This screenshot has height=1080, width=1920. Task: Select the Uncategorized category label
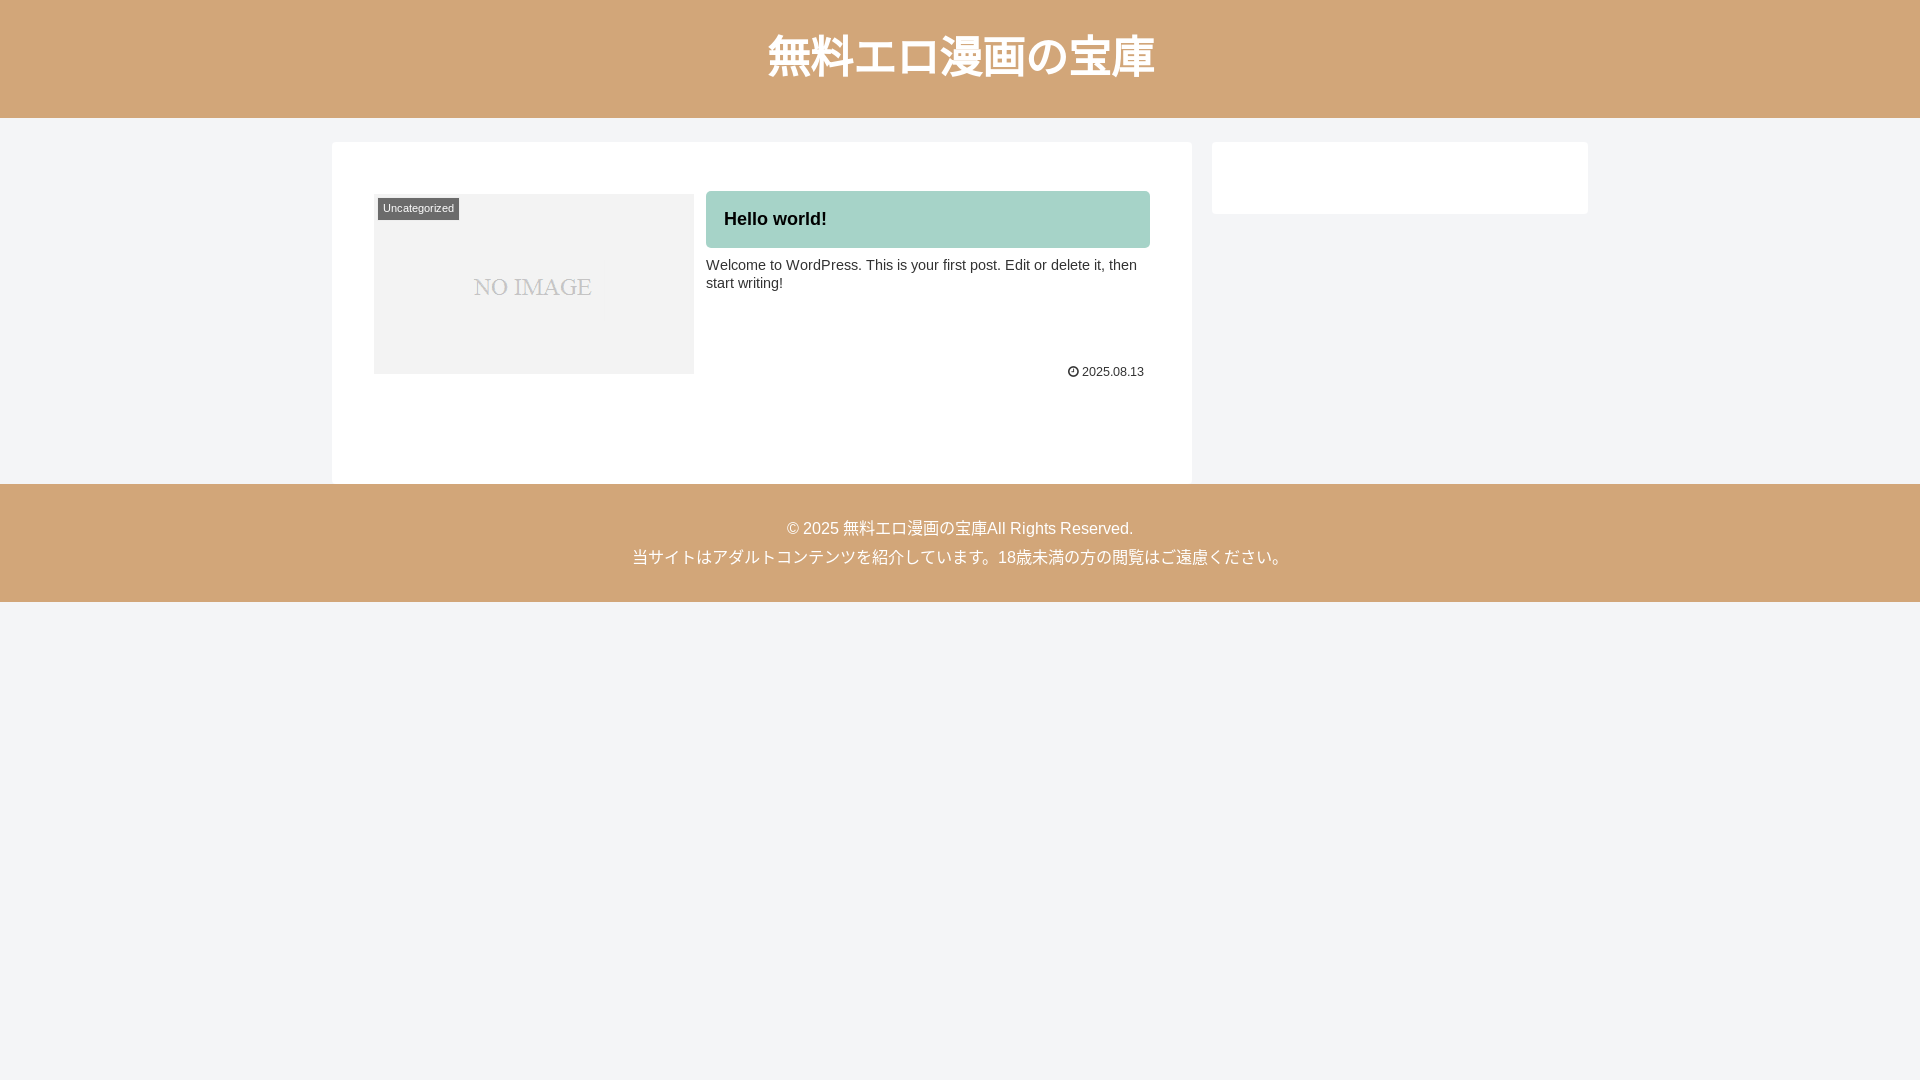point(418,209)
